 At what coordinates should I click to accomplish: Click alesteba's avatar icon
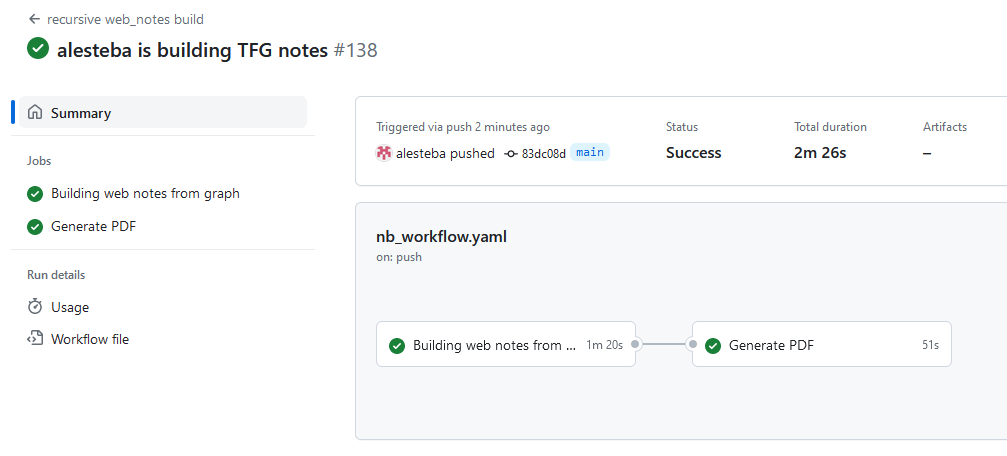(384, 153)
